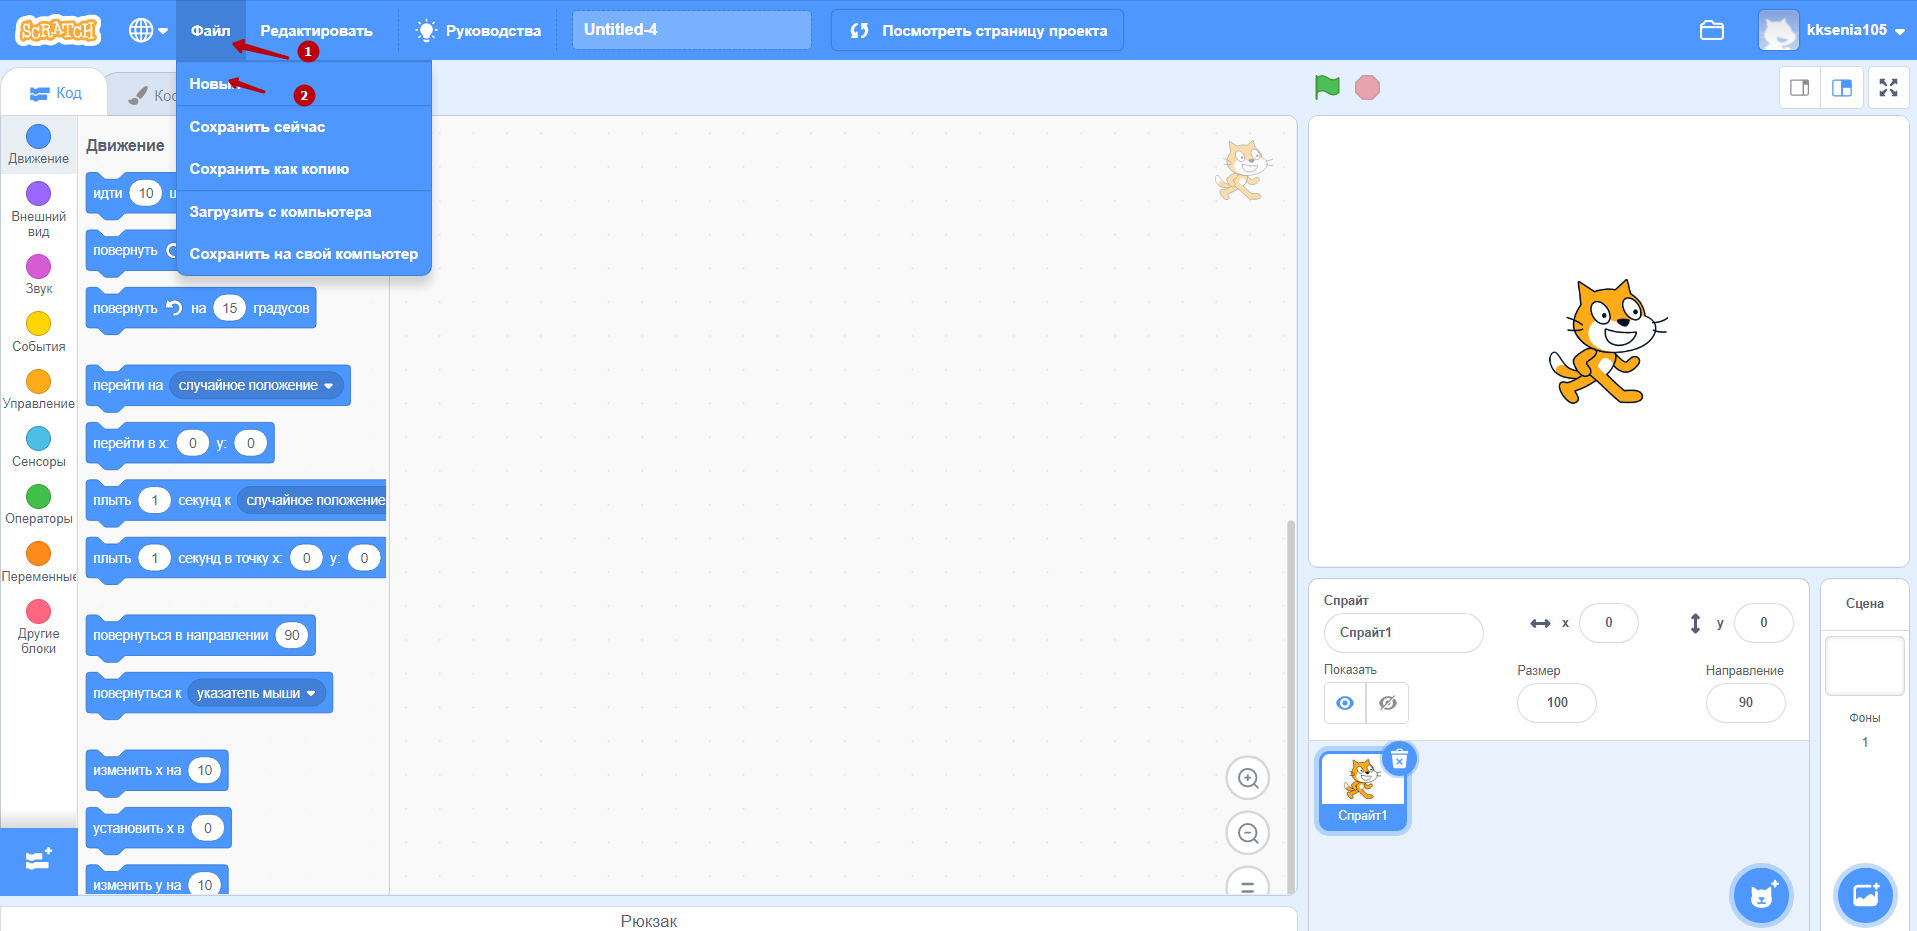Open My Stuff folder icon
This screenshot has width=1917, height=931.
pos(1711,30)
